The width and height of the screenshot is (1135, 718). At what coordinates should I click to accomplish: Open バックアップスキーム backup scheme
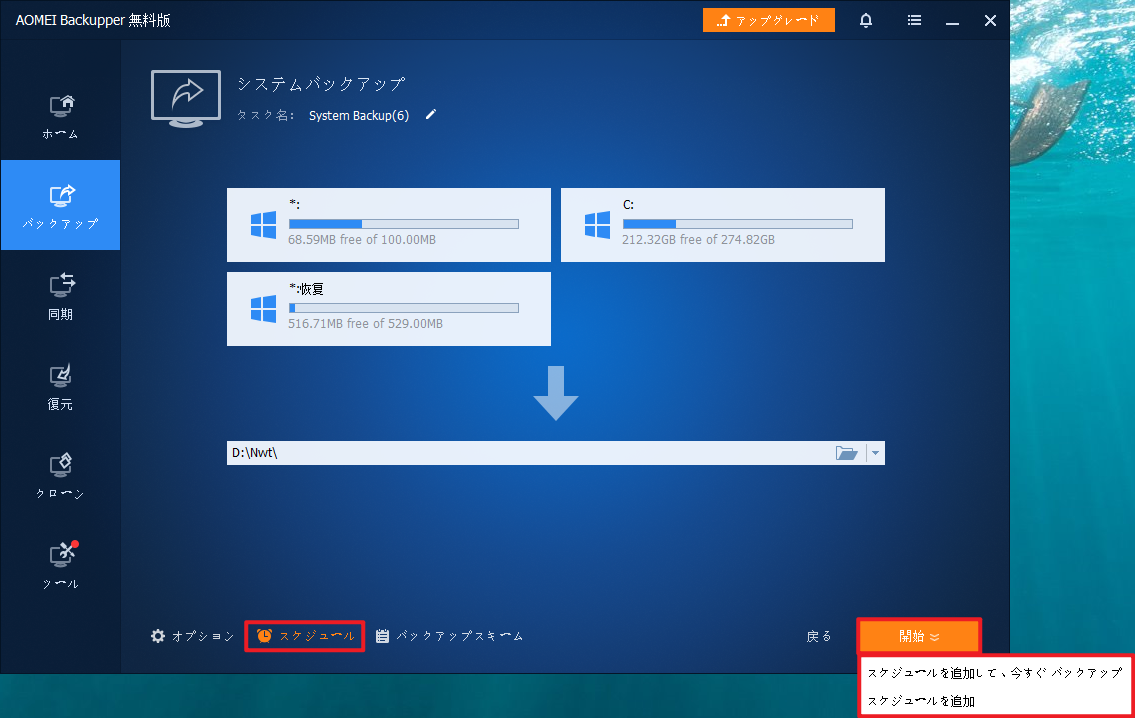(x=450, y=636)
